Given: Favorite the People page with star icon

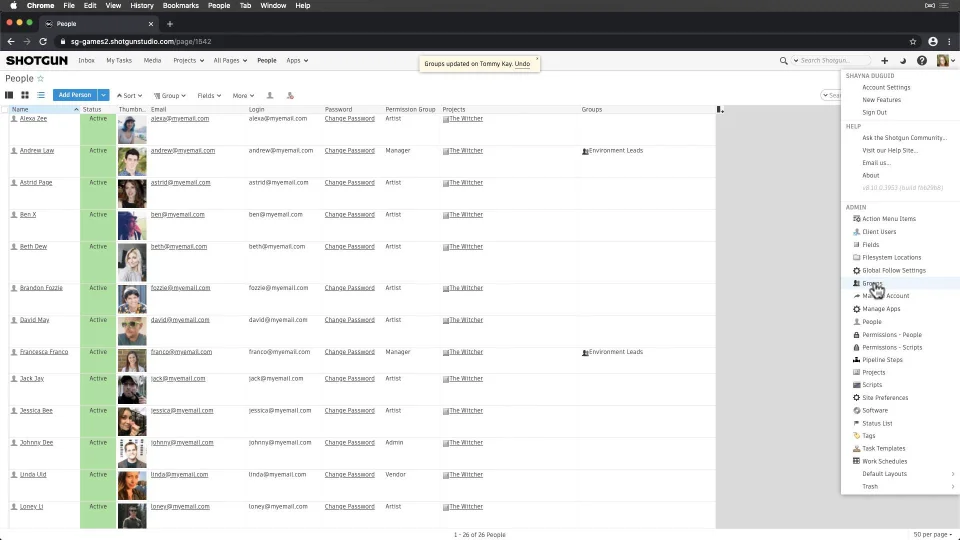Looking at the screenshot, I should click(40, 78).
